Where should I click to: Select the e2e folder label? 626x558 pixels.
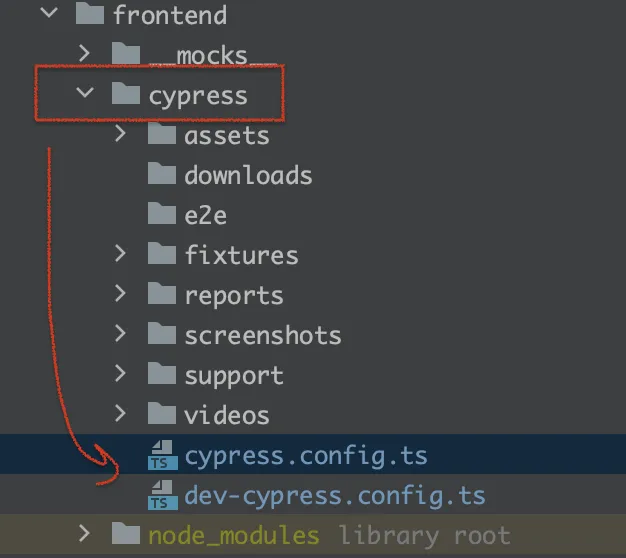206,216
